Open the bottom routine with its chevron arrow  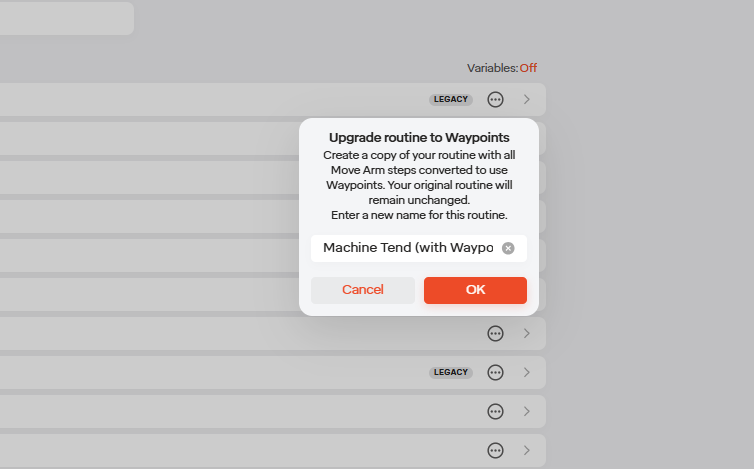[x=527, y=451]
